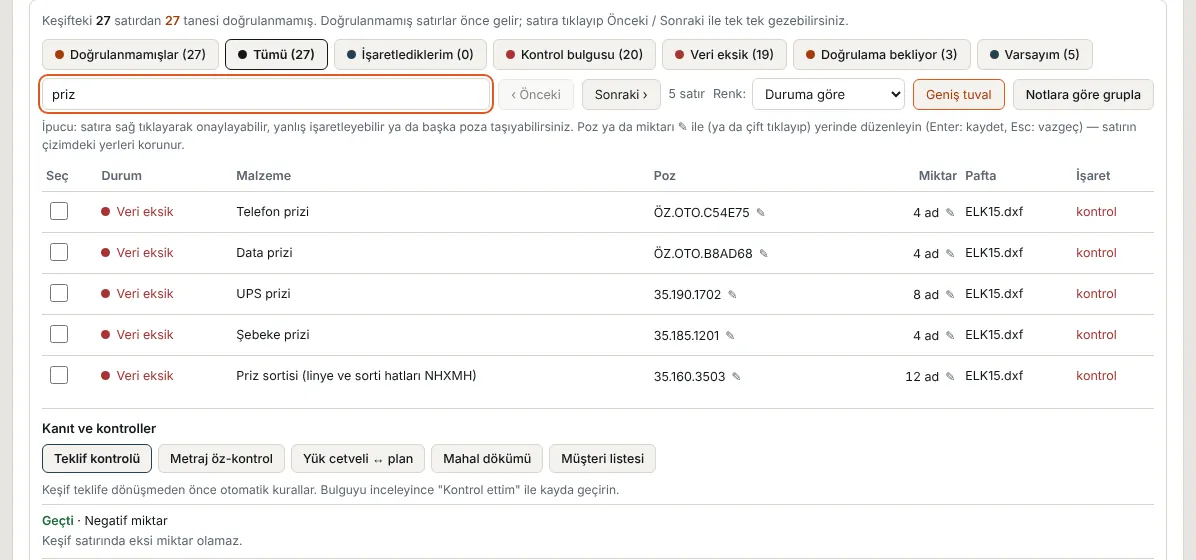
Task: Click the '12 ad' quantity value
Action: (922, 376)
